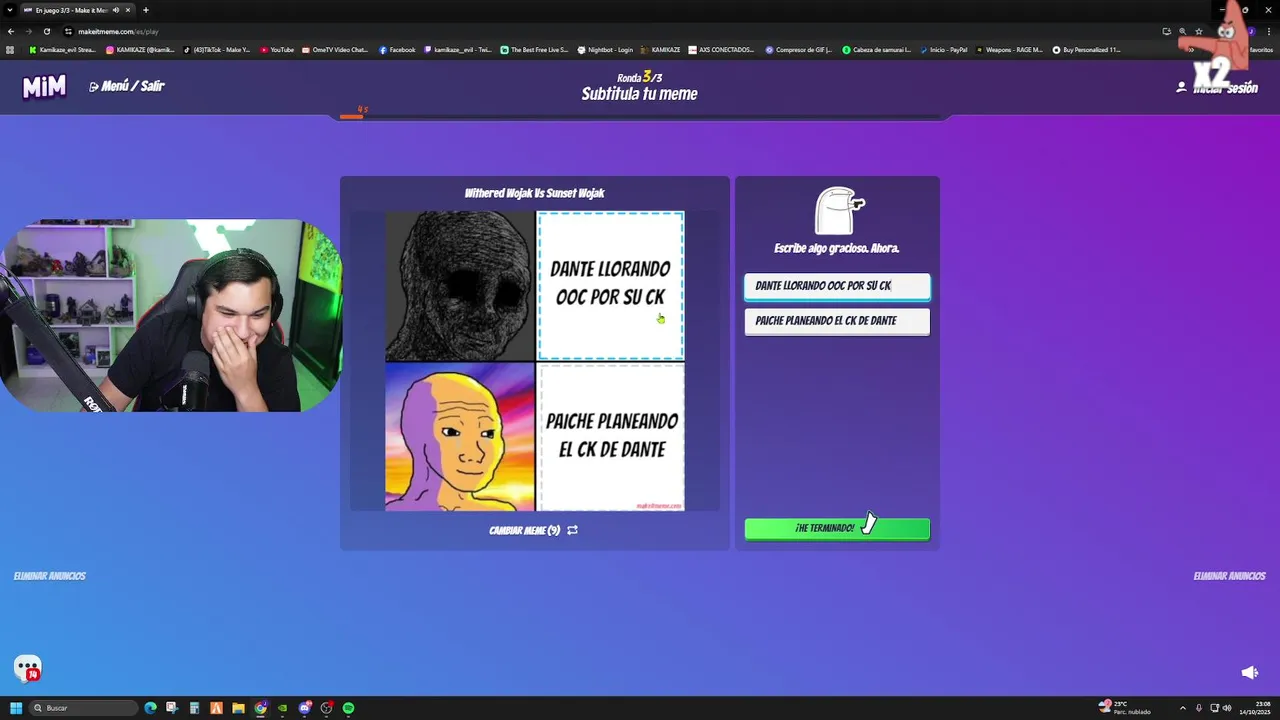Open The Best Free Live S... bookmark
Screen dimensions: 1280x720
pyautogui.click(x=534, y=50)
